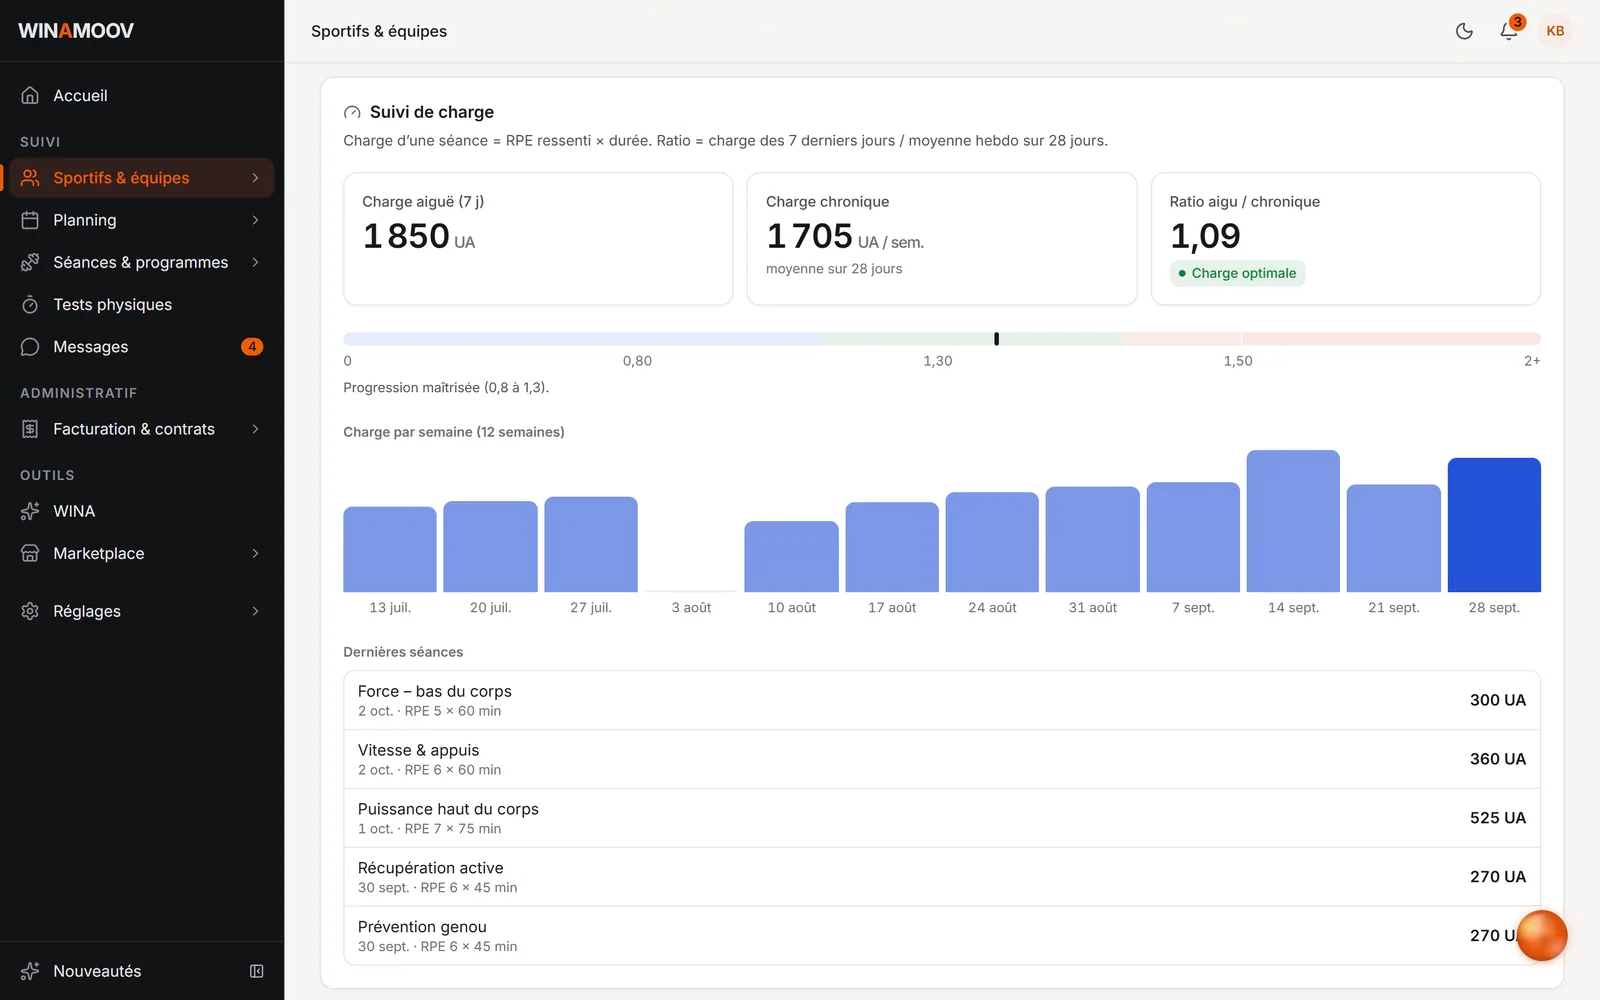The image size is (1600, 1000).
Task: Click the WINAMOOV logo
Action: (x=76, y=31)
